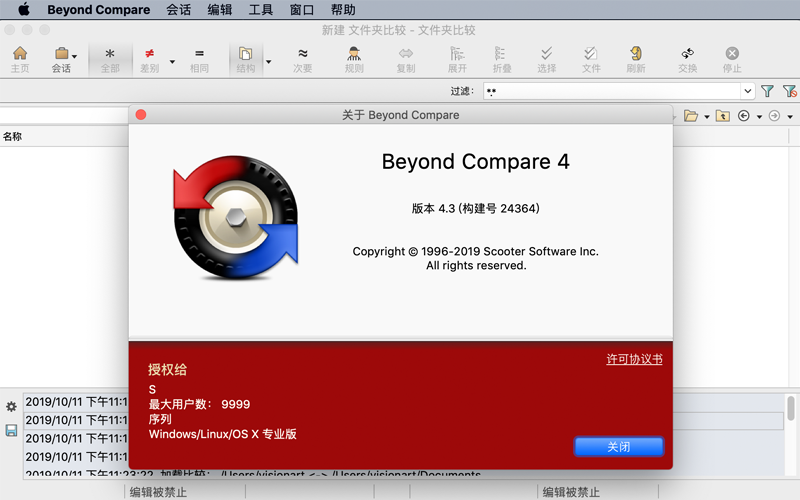Click the 'Windows/Linux/OS X 专业版' license text

click(222, 434)
